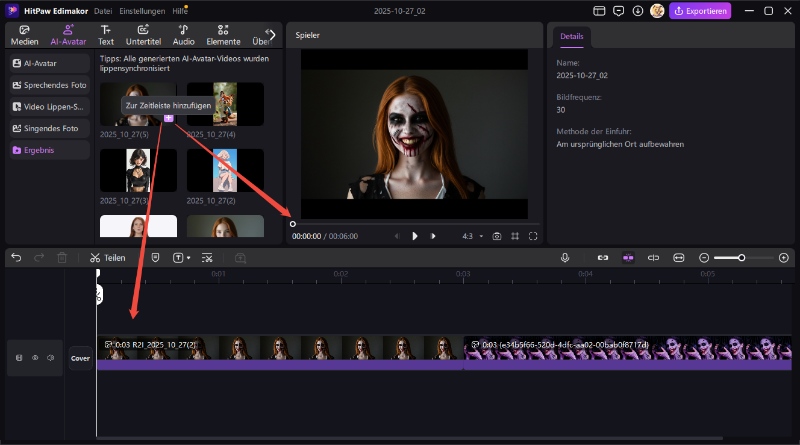The width and height of the screenshot is (800, 445).
Task: Expand the text tool dropdown arrow
Action: coord(189,258)
